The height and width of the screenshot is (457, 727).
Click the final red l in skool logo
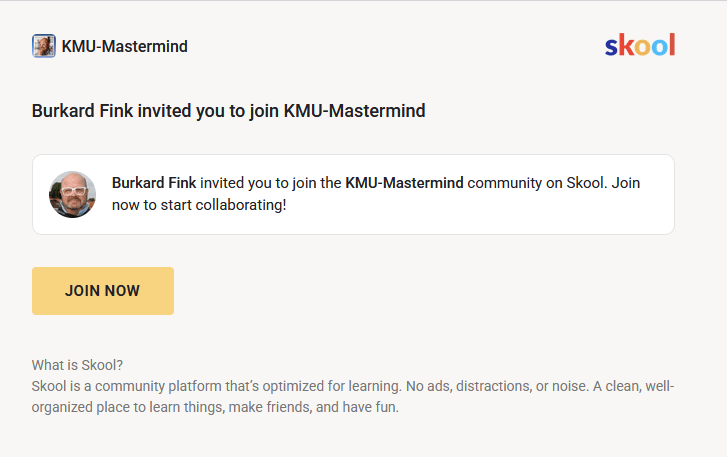pyautogui.click(x=672, y=45)
